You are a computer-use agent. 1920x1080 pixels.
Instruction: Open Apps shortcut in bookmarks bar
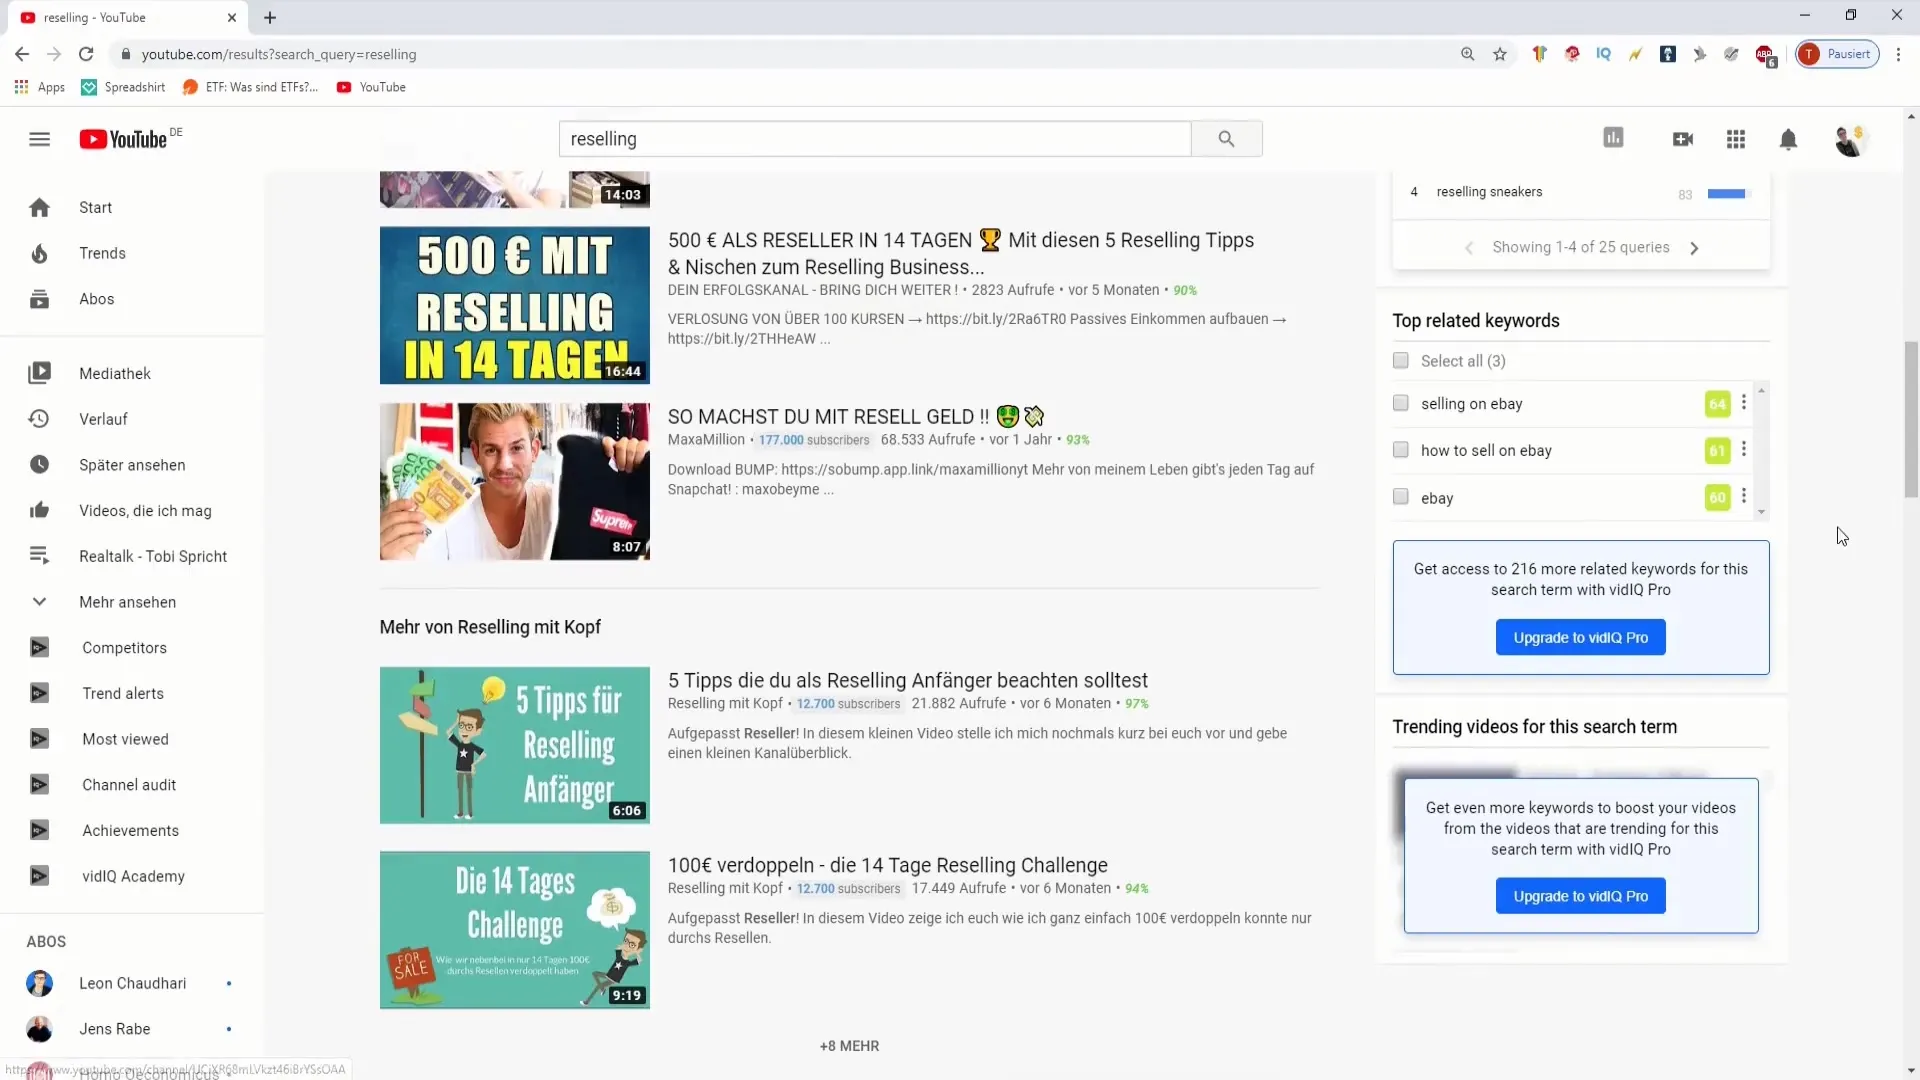(40, 87)
